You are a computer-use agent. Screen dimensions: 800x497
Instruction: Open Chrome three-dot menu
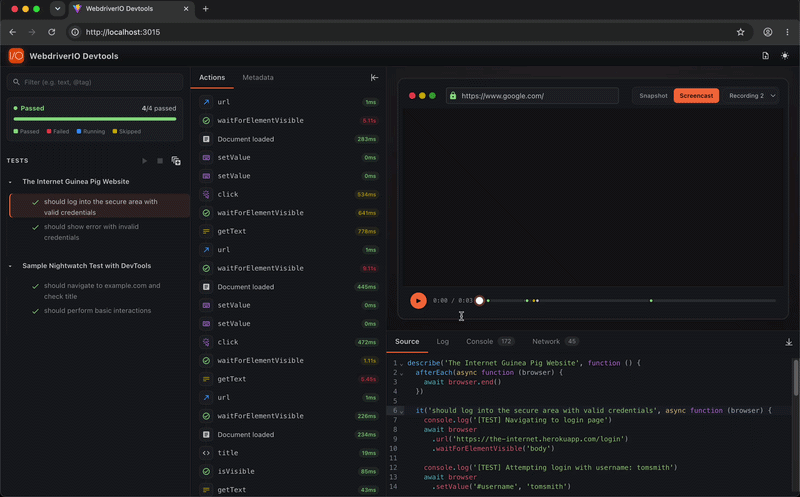point(787,32)
